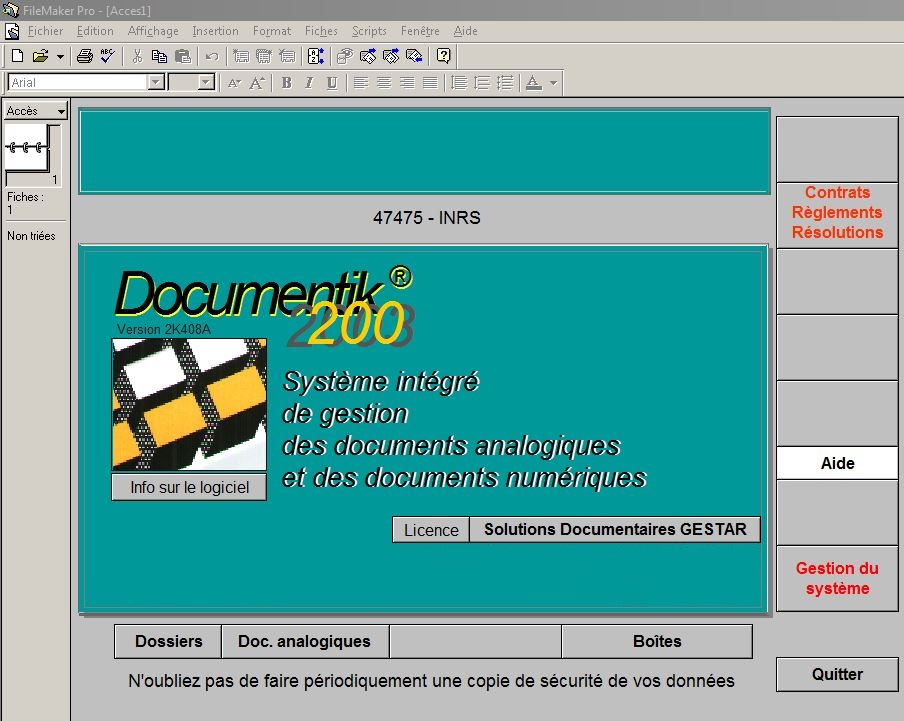The width and height of the screenshot is (904, 721).
Task: Click the New Record toolbar icon
Action: pos(241,56)
